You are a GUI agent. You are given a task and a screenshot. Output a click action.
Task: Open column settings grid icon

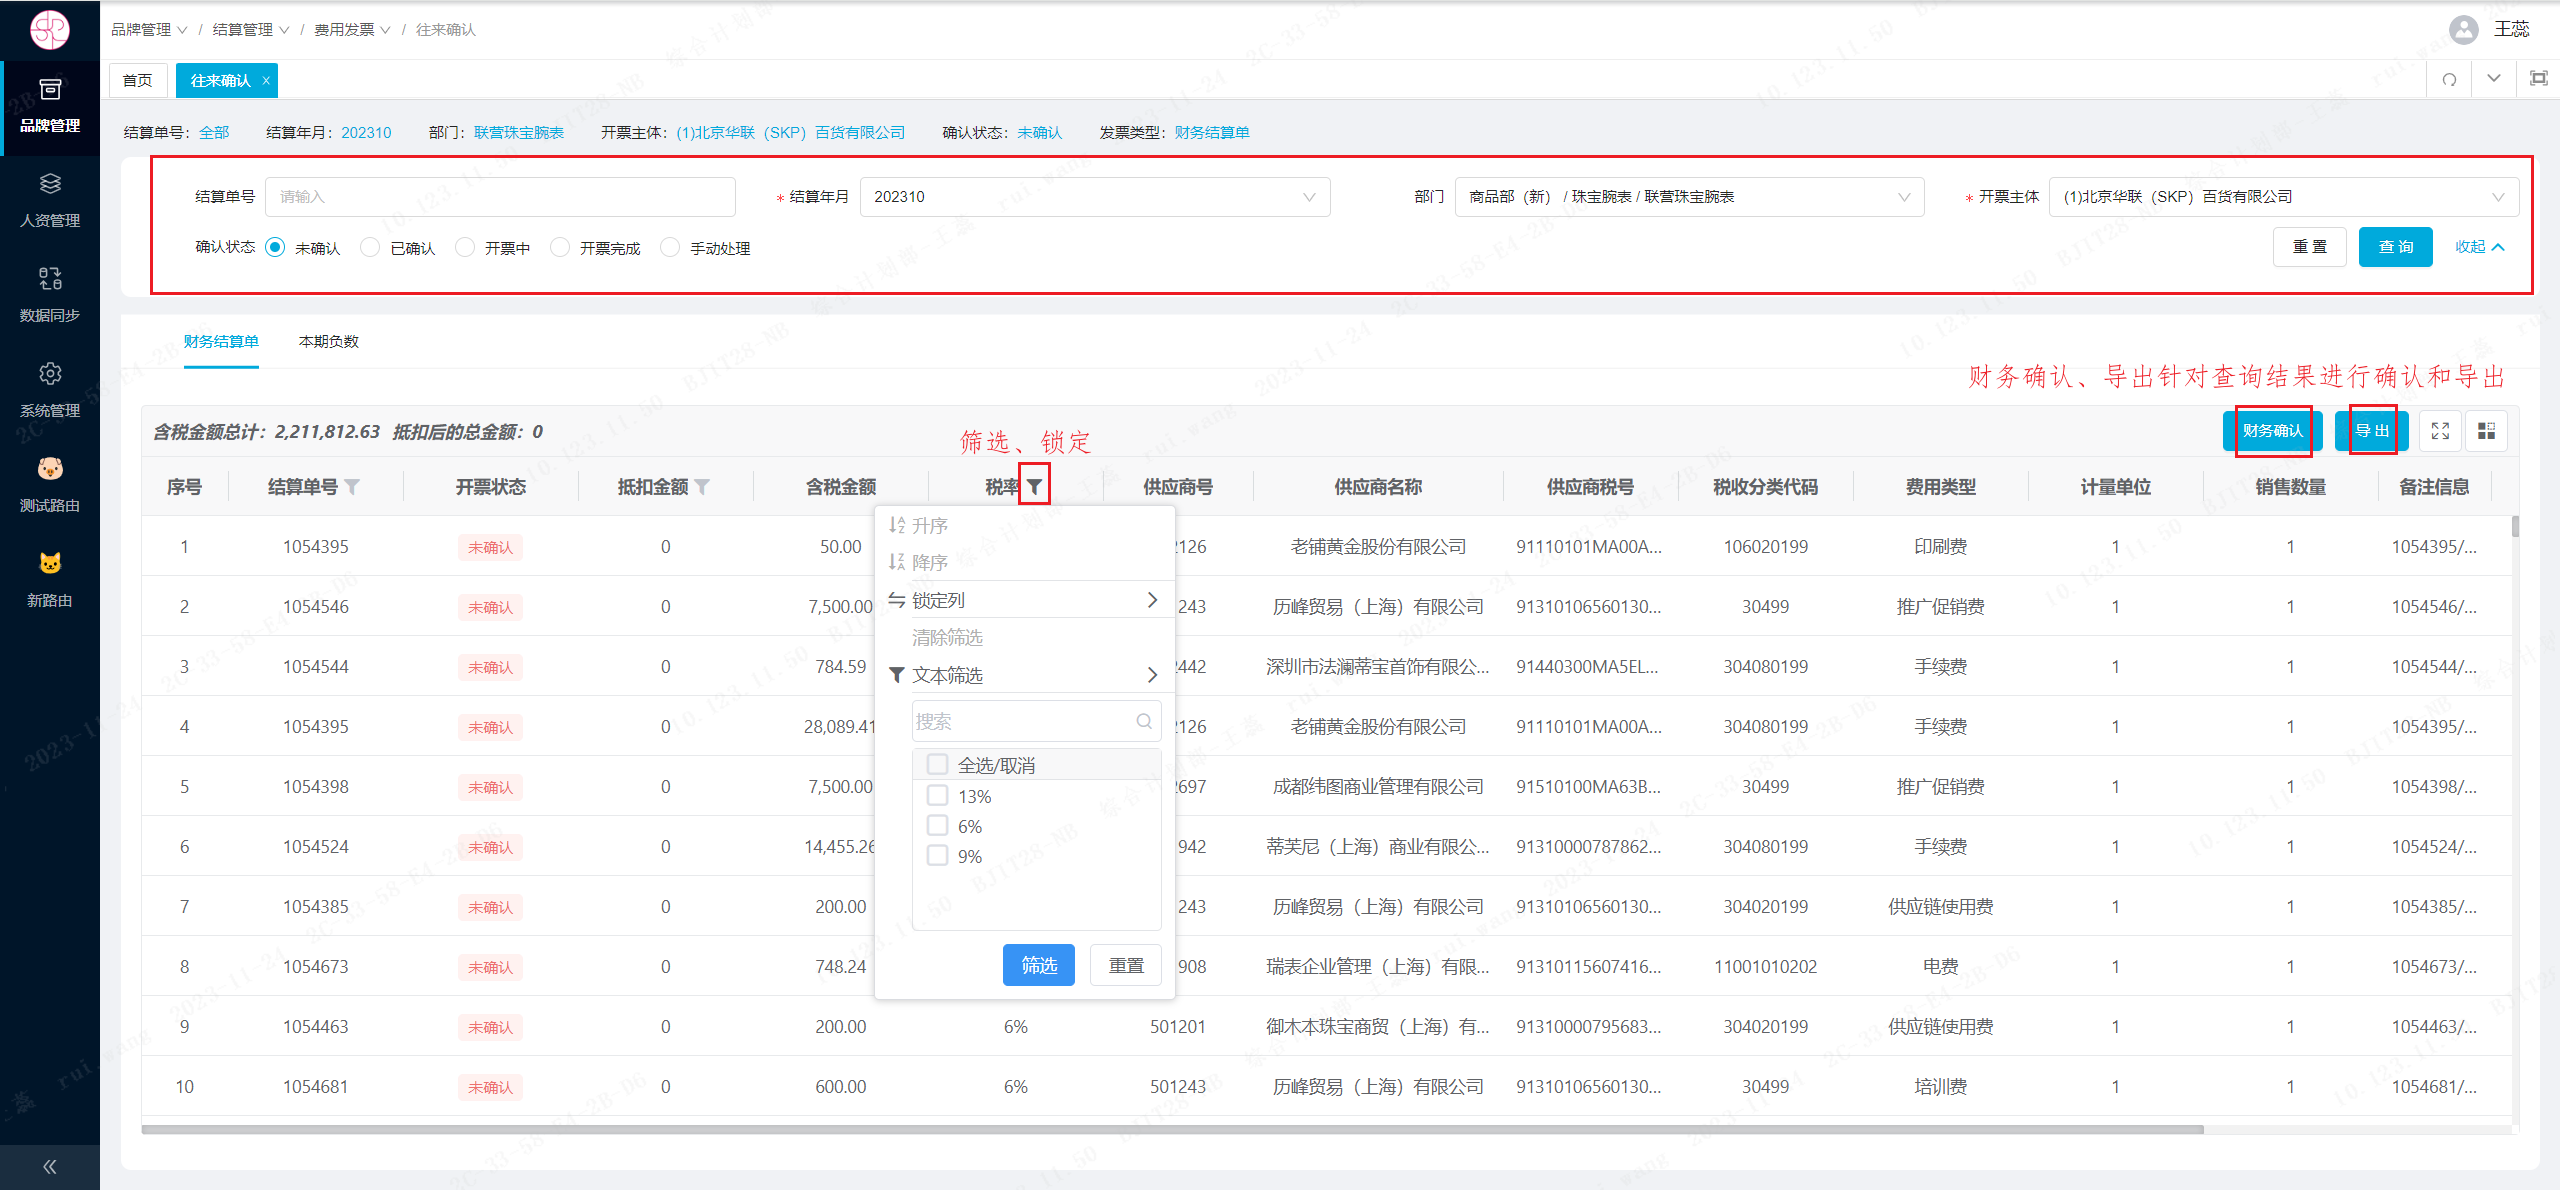2486,431
